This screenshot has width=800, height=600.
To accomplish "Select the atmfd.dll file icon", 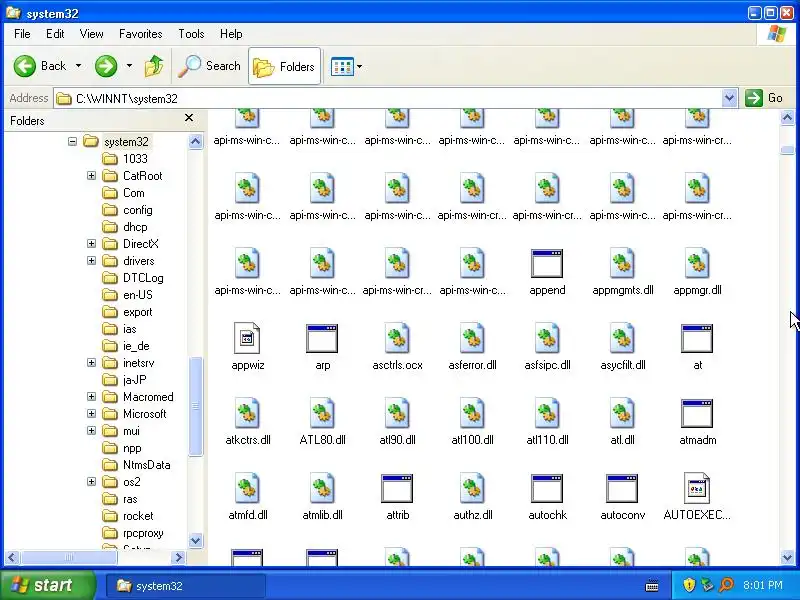I will click(247, 488).
